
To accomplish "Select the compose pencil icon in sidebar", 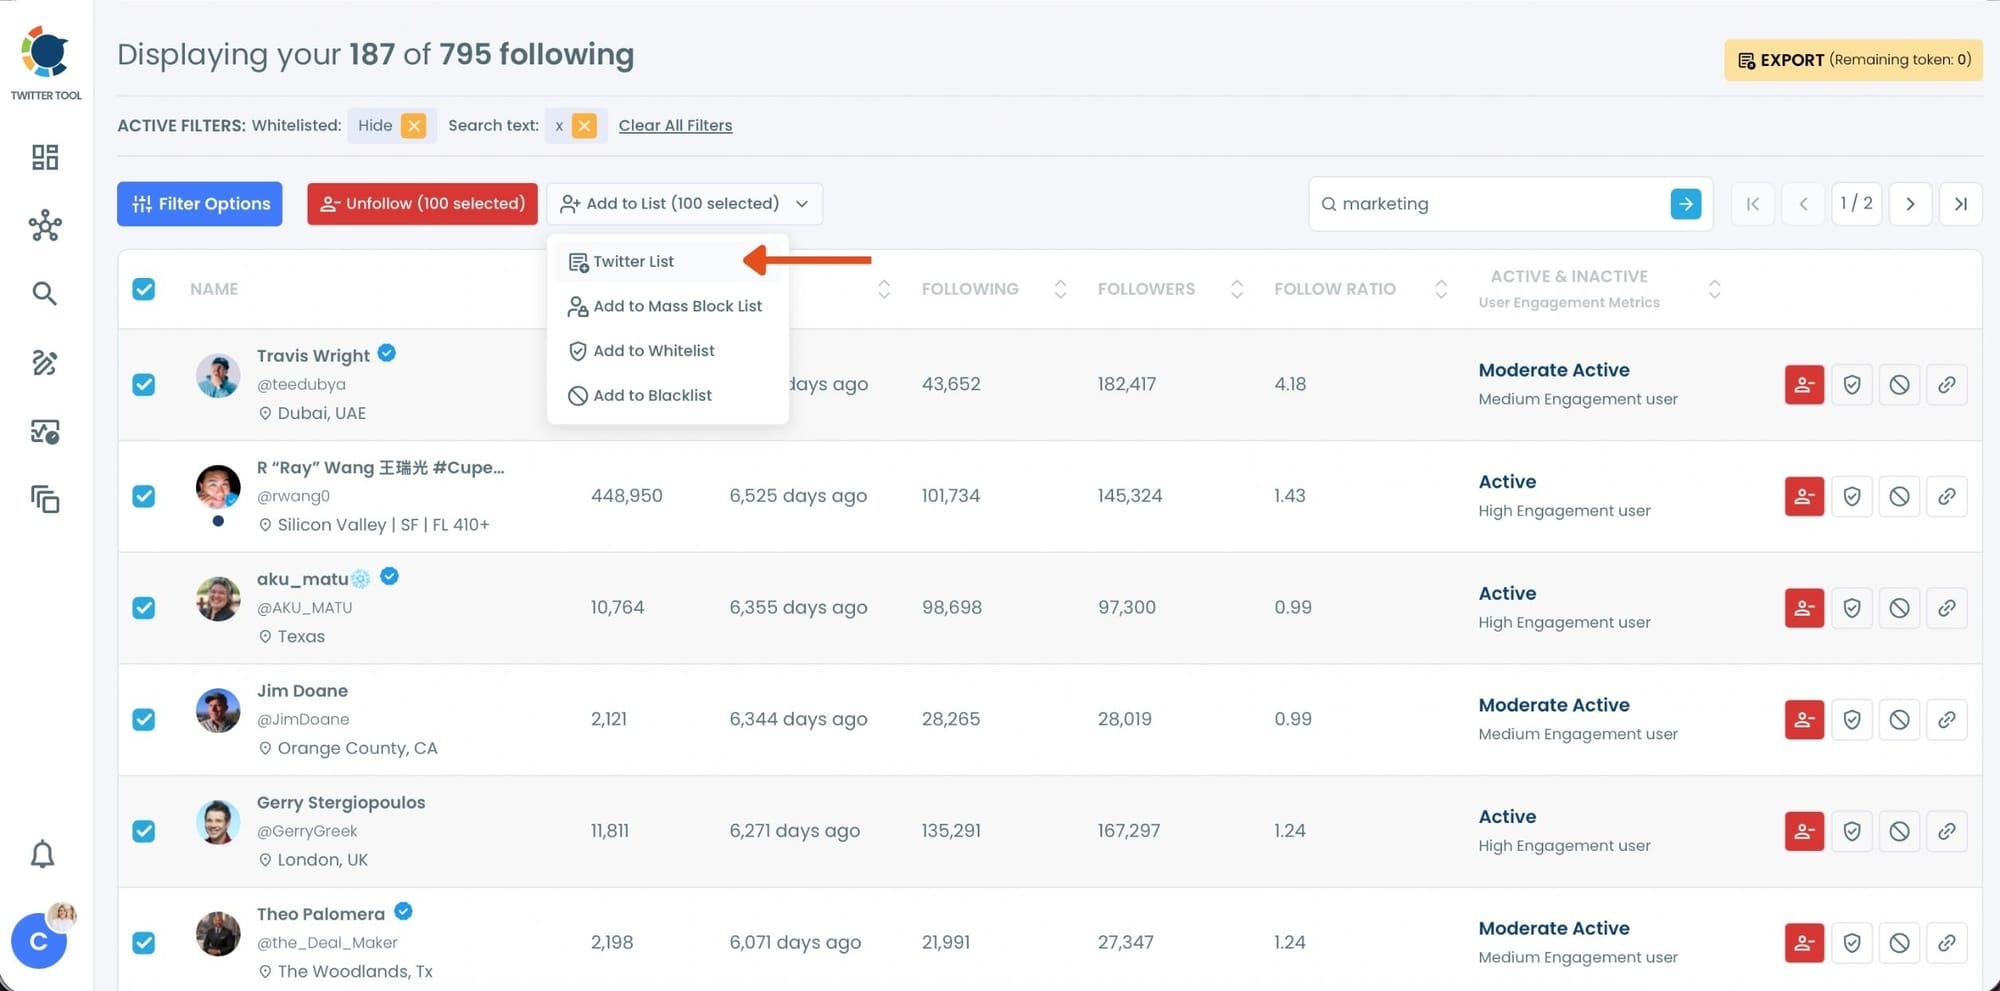I will point(45,363).
